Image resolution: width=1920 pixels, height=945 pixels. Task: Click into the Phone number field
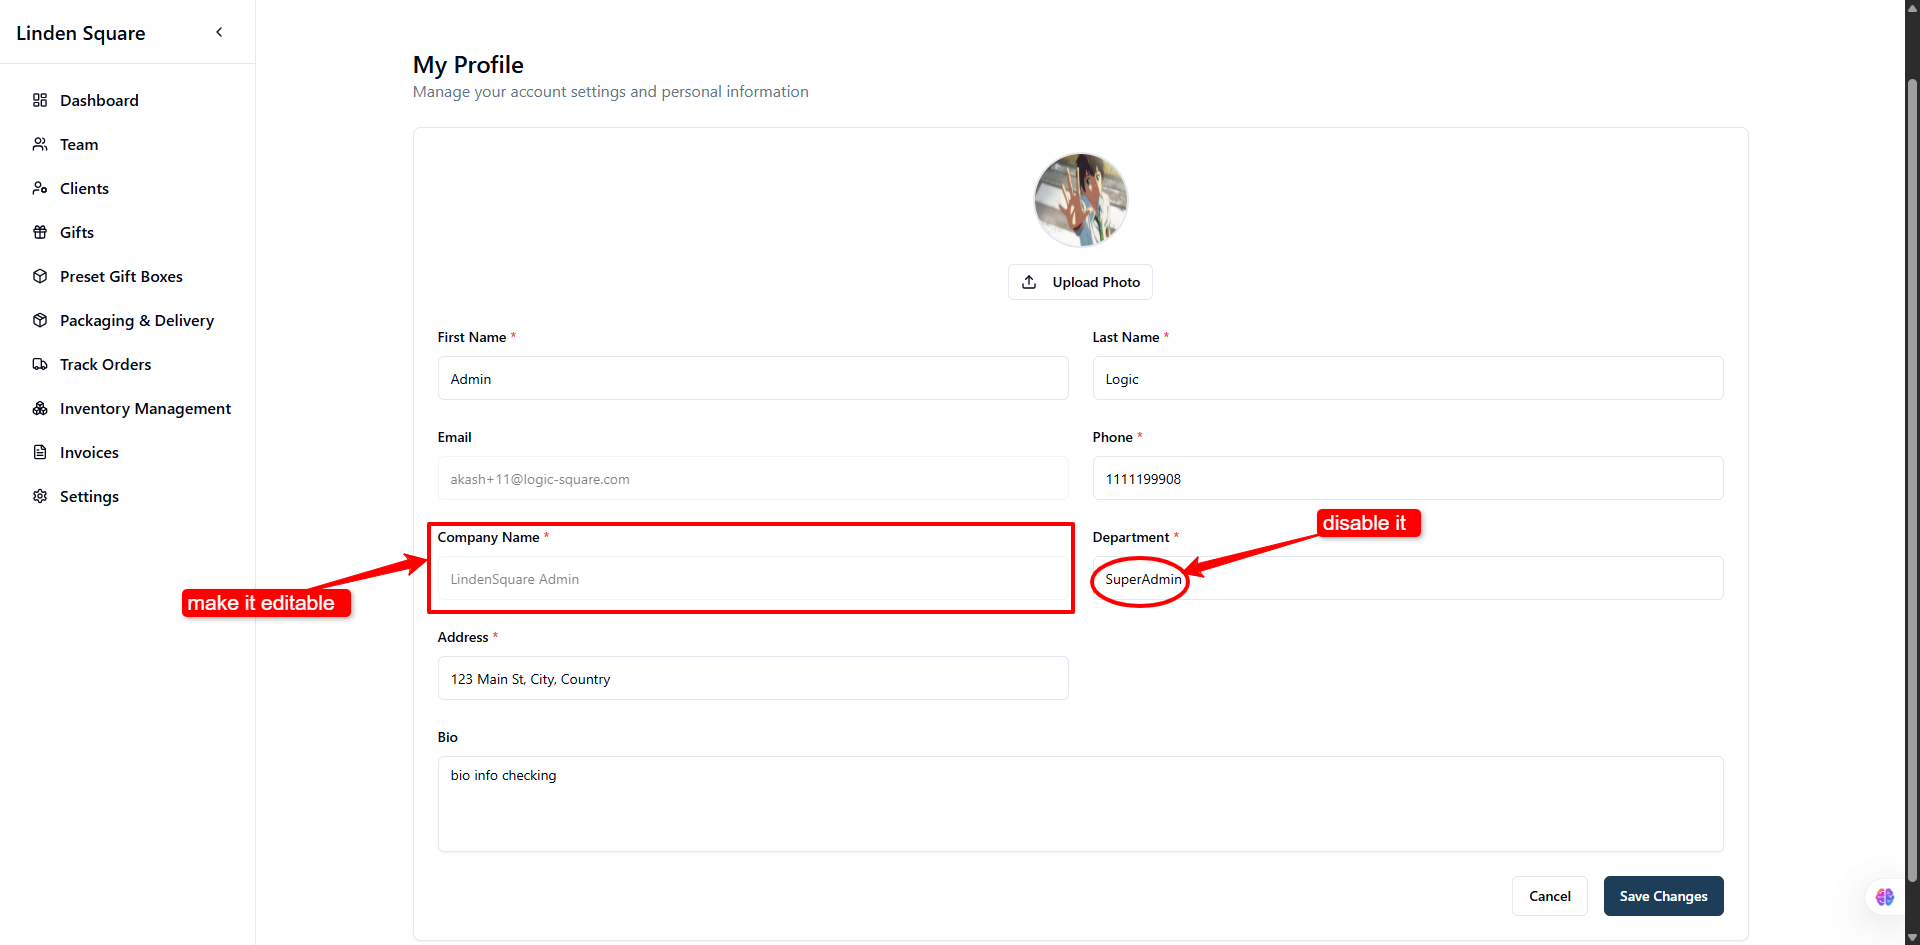click(1408, 479)
